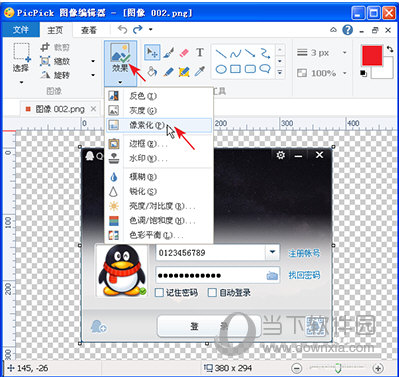Select the straight line shape
The height and width of the screenshot is (377, 399).
click(221, 53)
